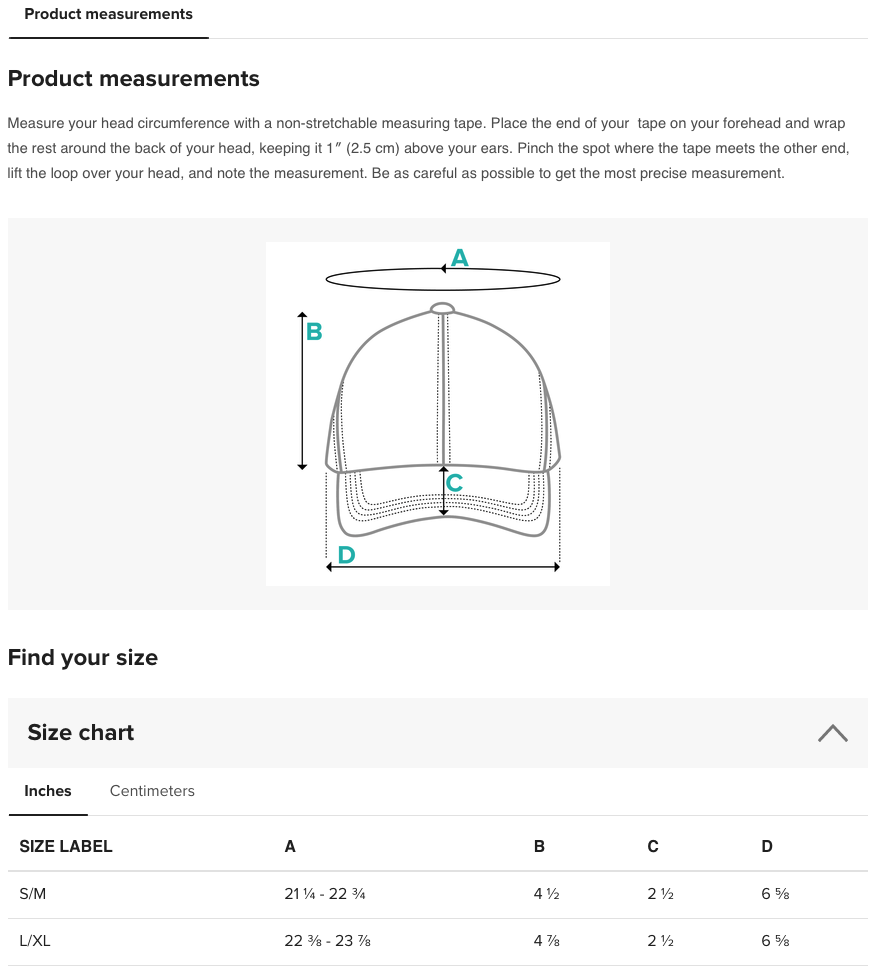Open the Product measurements tab at top
Screen dimensions: 879x973
(x=108, y=15)
